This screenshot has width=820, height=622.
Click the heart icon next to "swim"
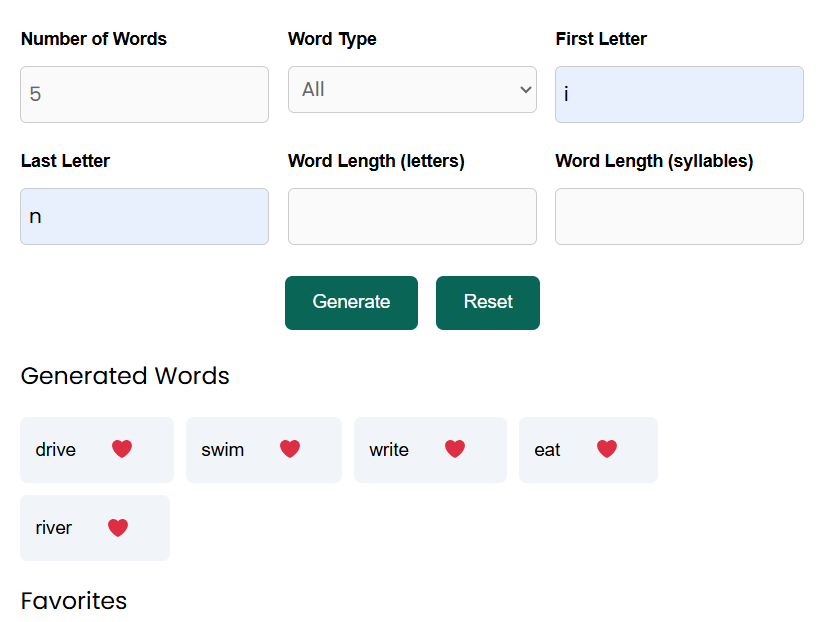tap(289, 450)
